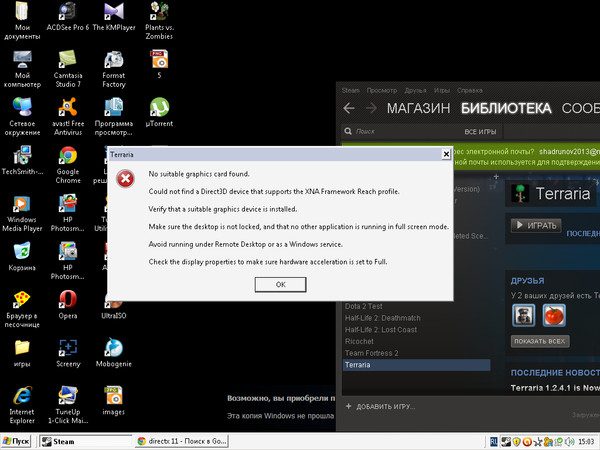Open the Internet Explorer icon
600x450 pixels.
click(22, 405)
